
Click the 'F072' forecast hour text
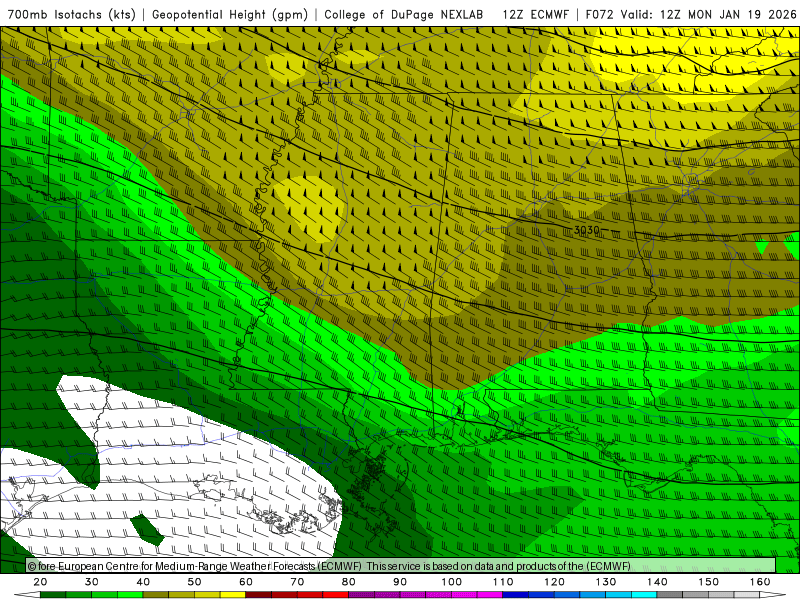(599, 15)
